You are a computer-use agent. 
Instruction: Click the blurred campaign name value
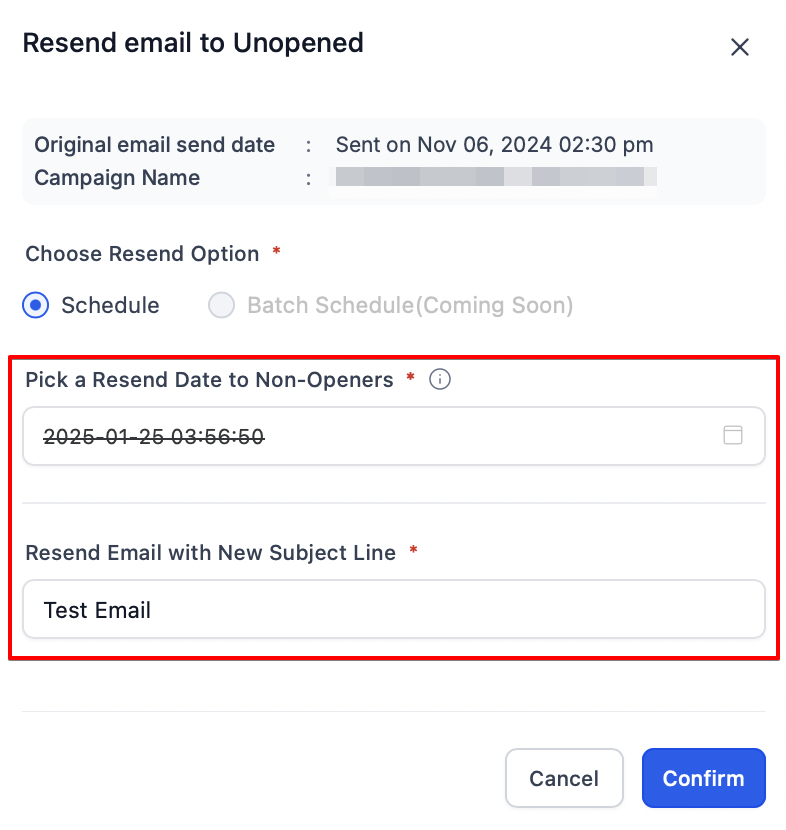495,178
